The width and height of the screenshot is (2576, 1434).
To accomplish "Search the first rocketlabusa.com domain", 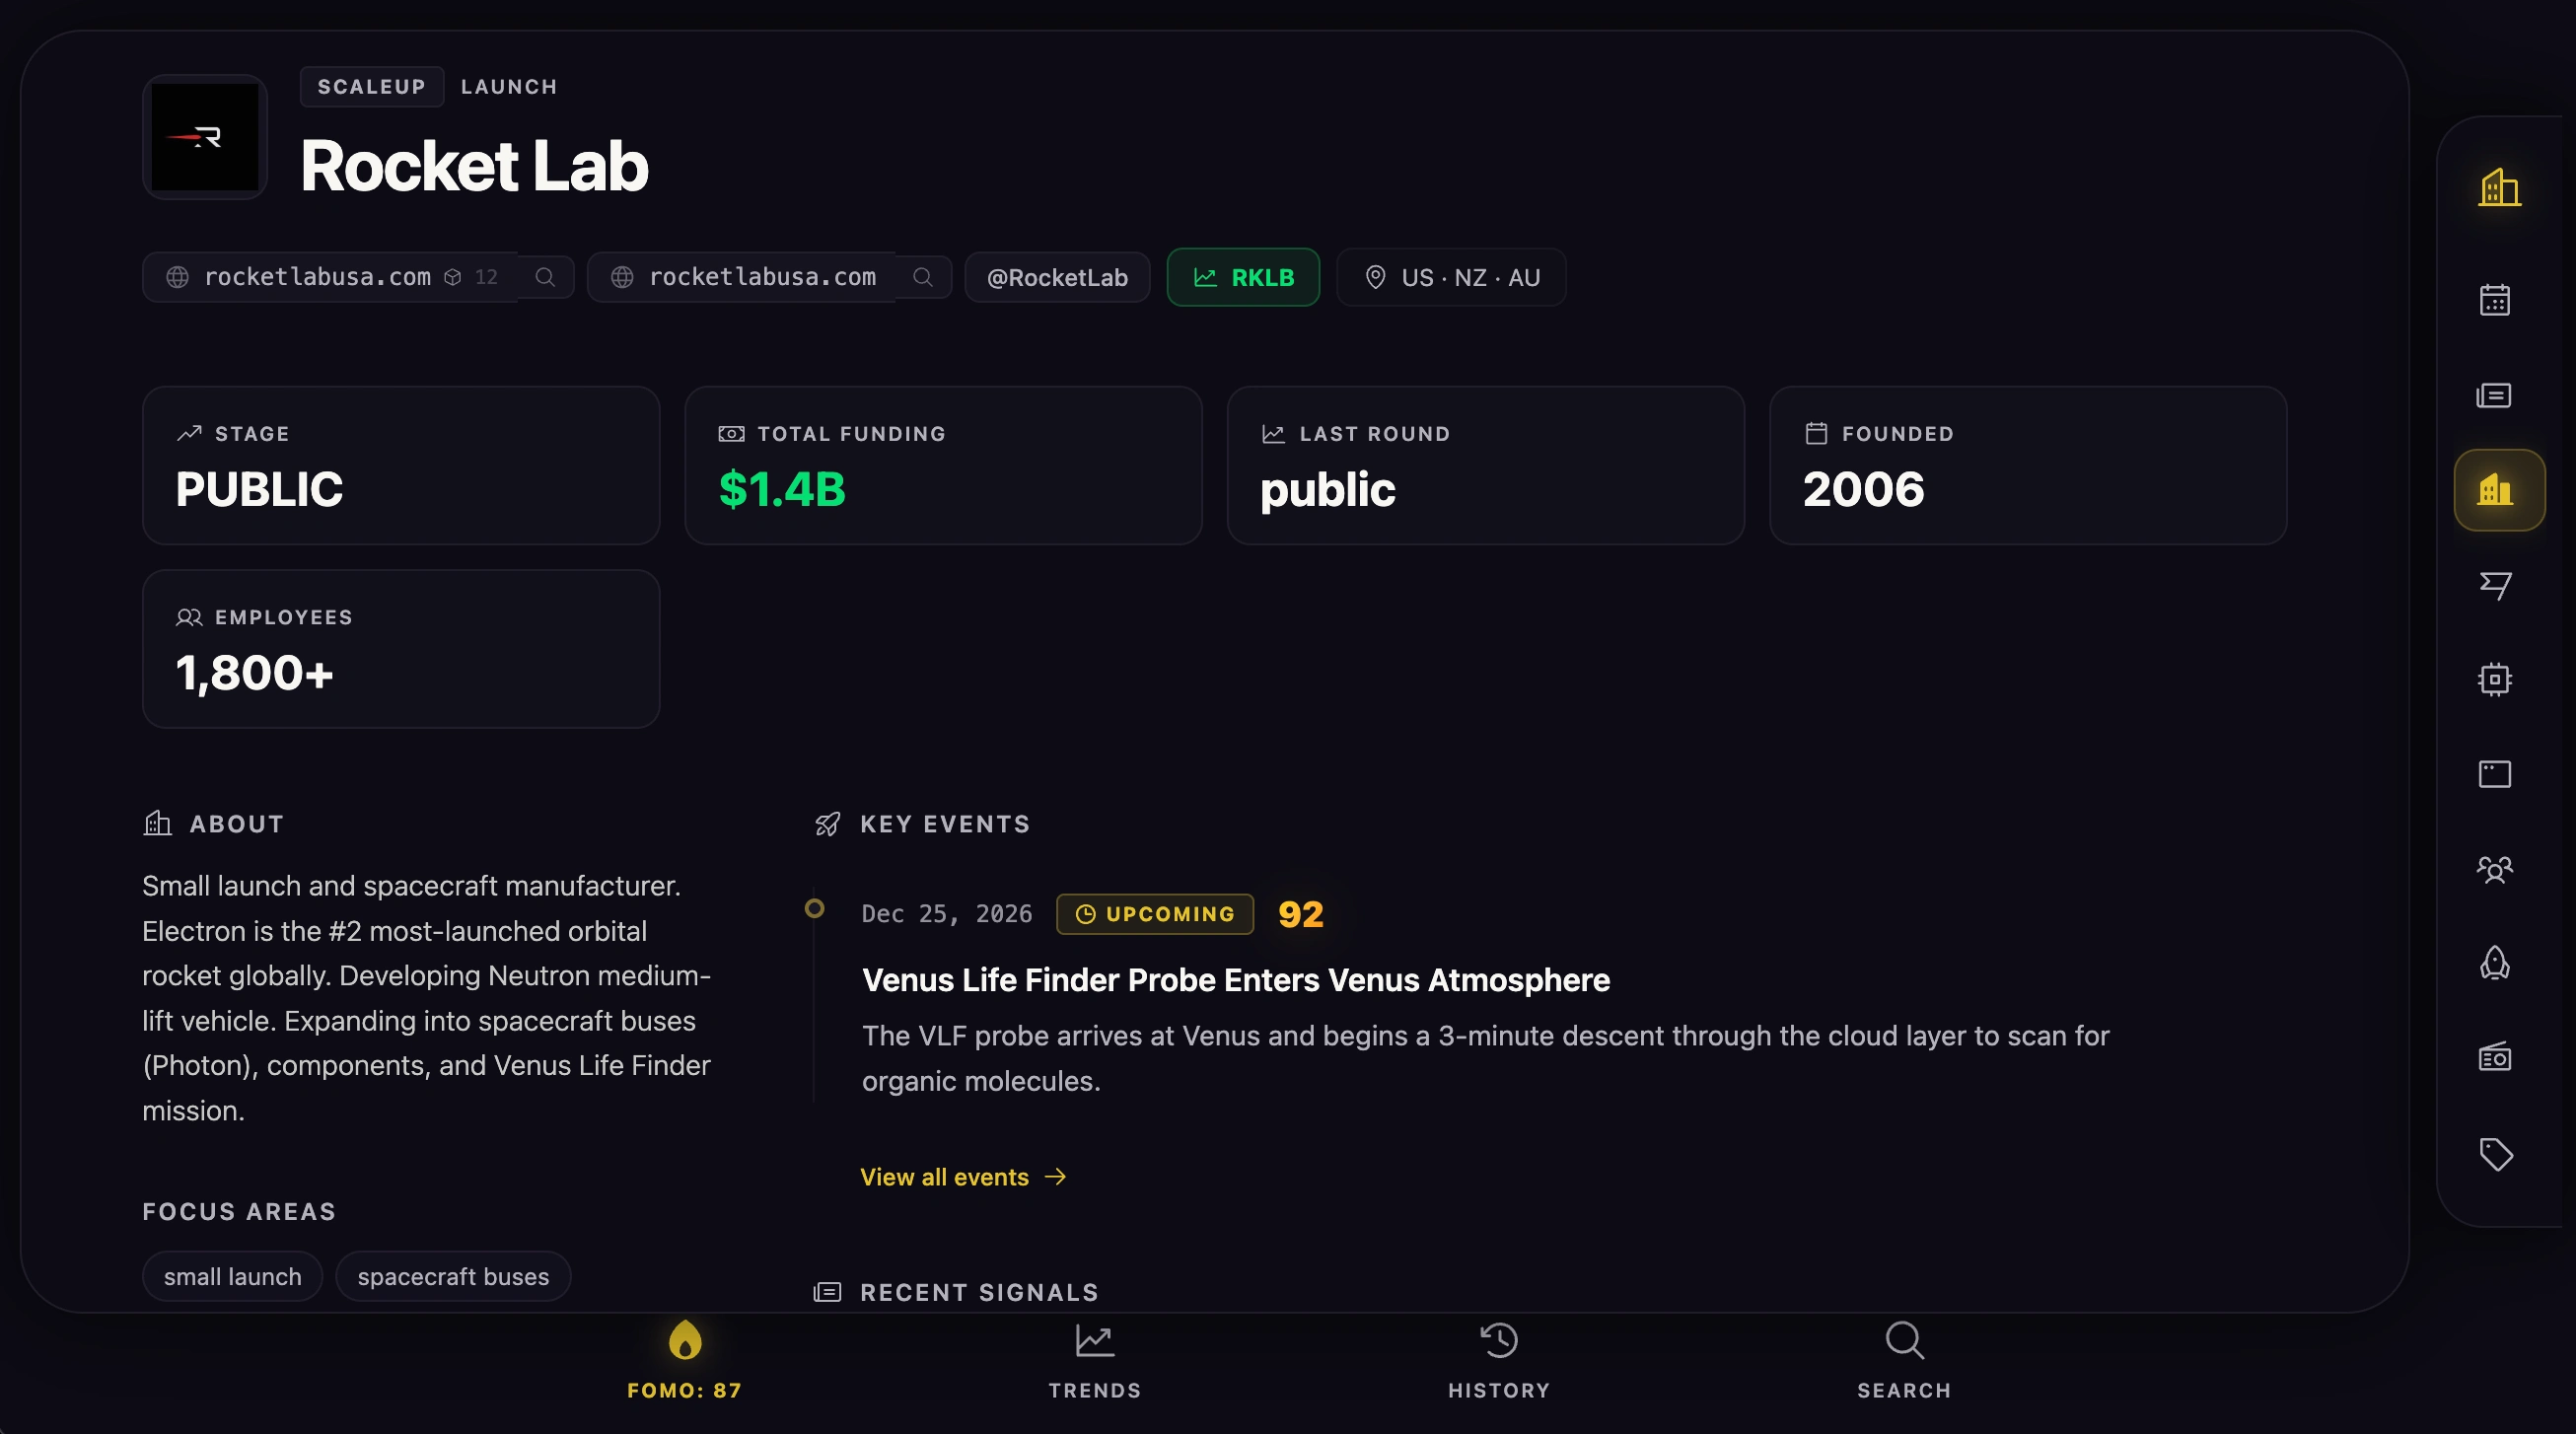I will pos(545,277).
